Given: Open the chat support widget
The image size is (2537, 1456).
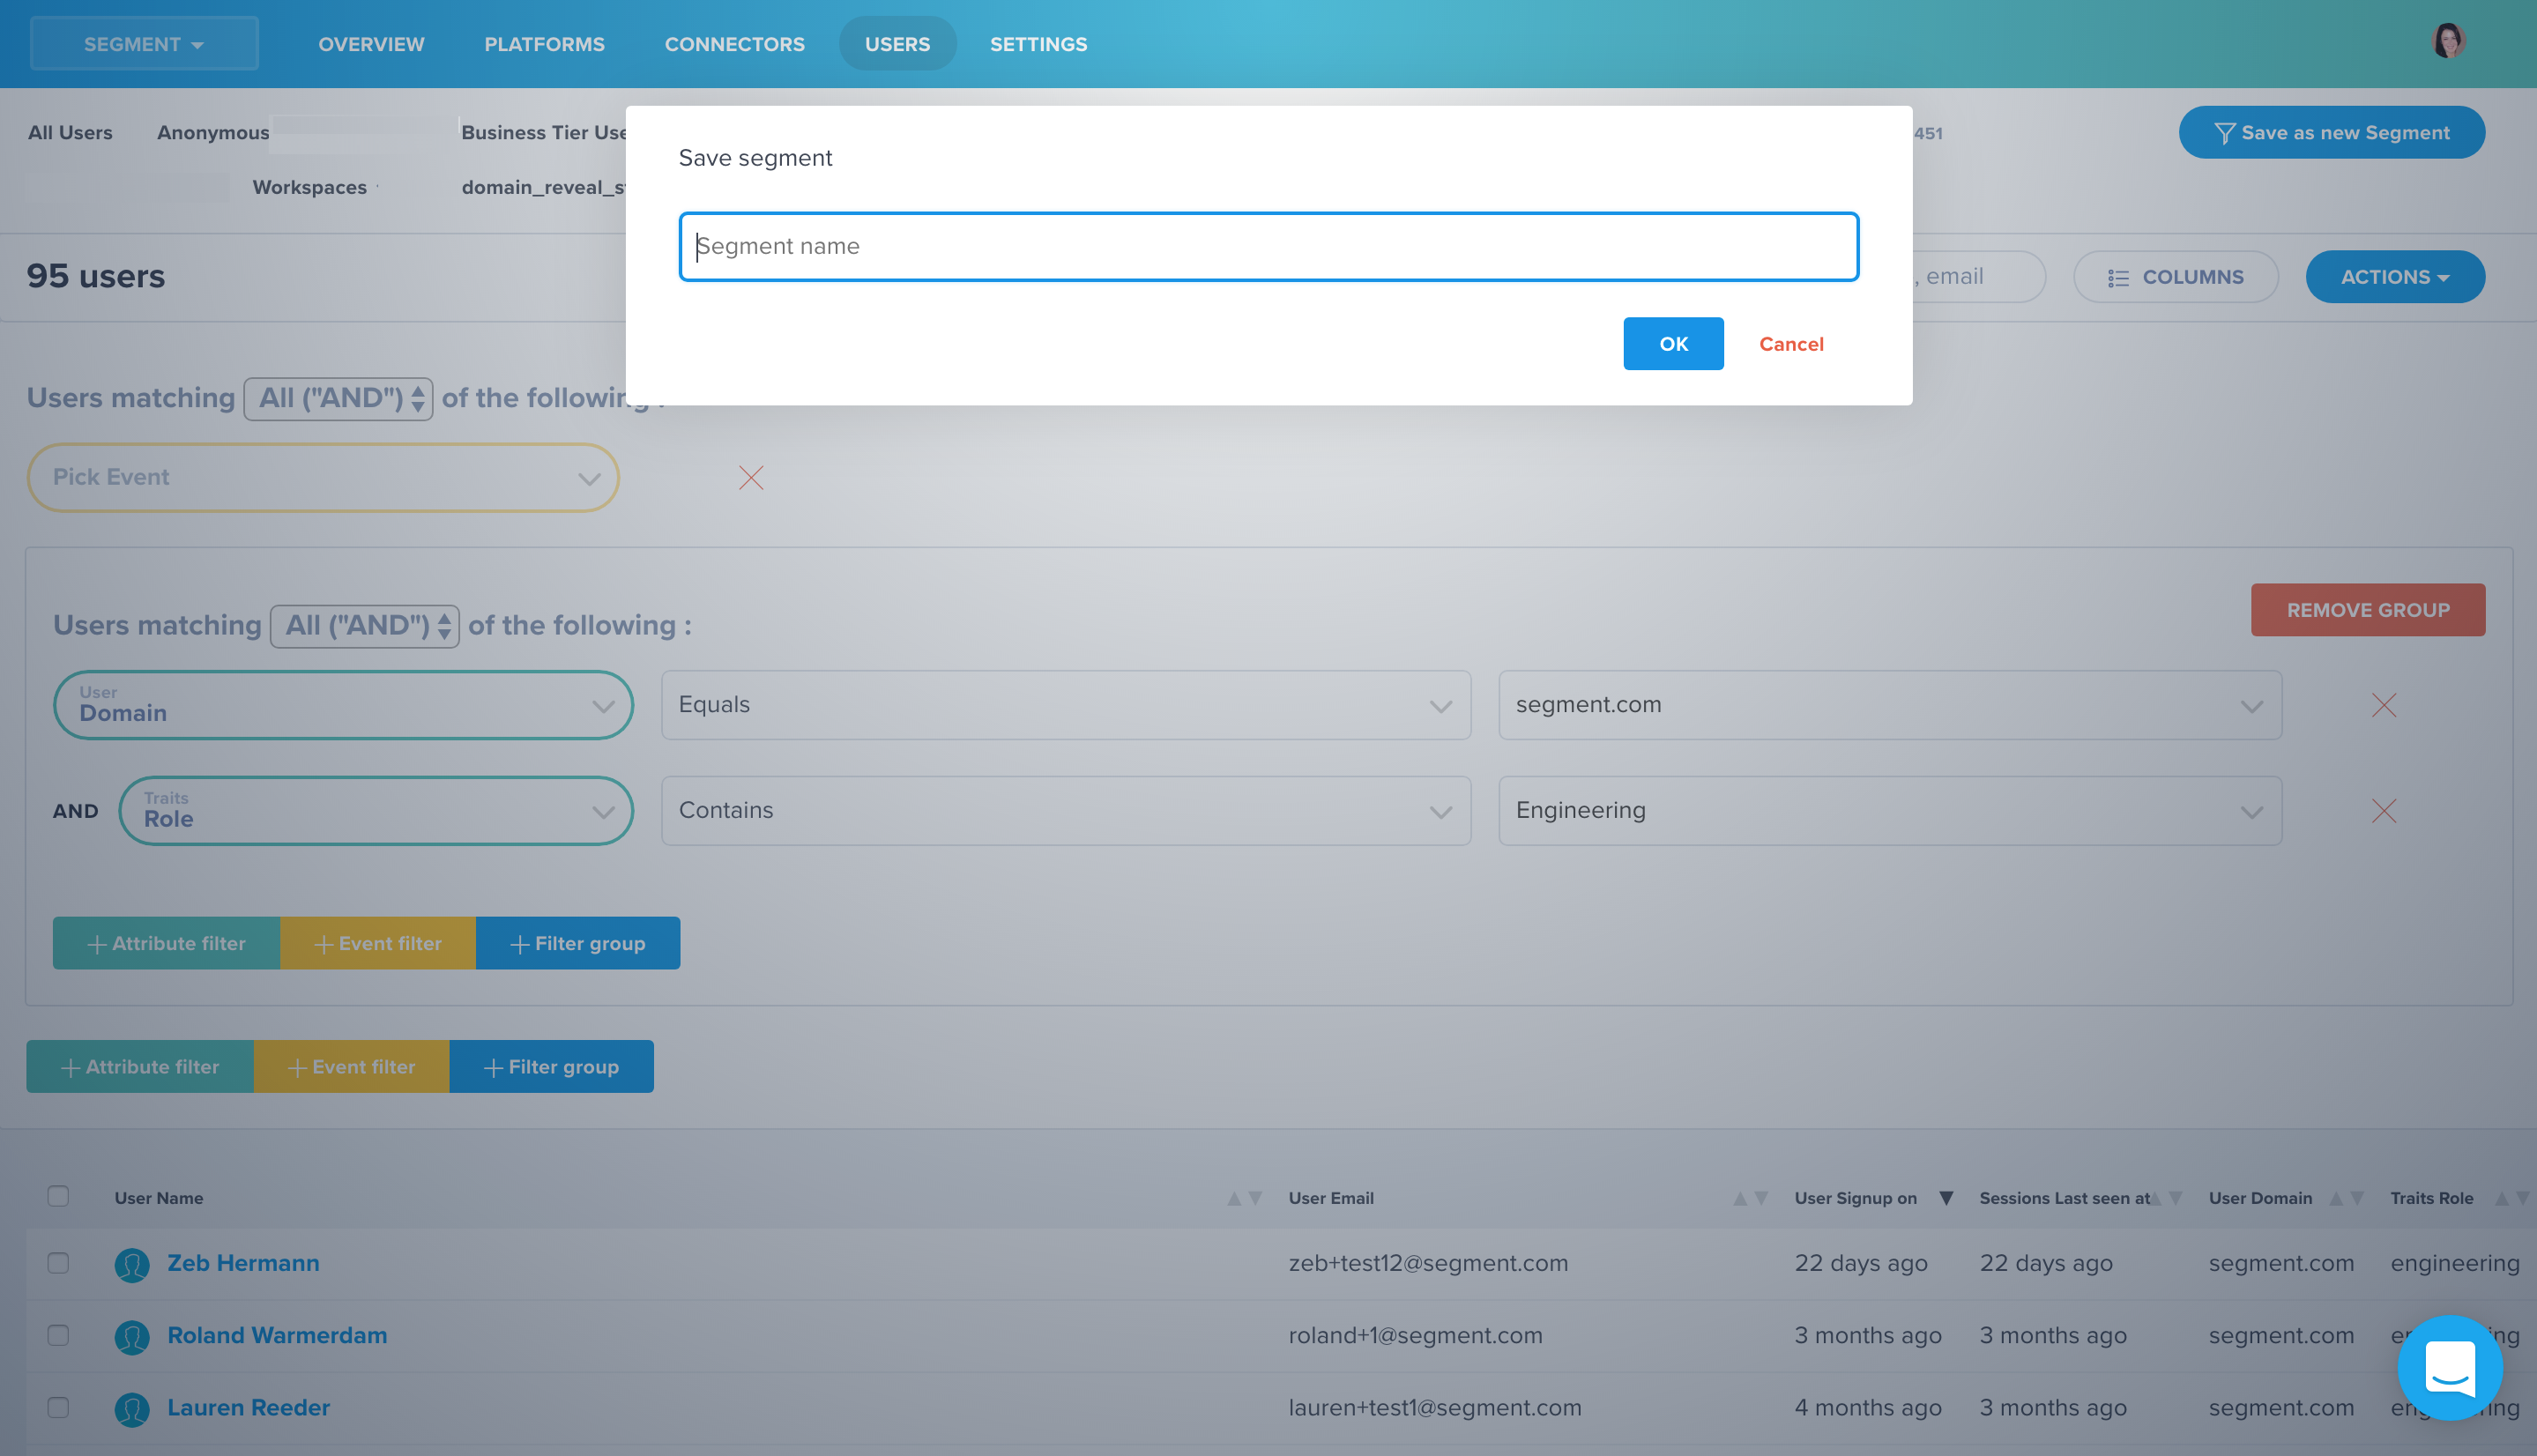Looking at the screenshot, I should click(x=2450, y=1367).
